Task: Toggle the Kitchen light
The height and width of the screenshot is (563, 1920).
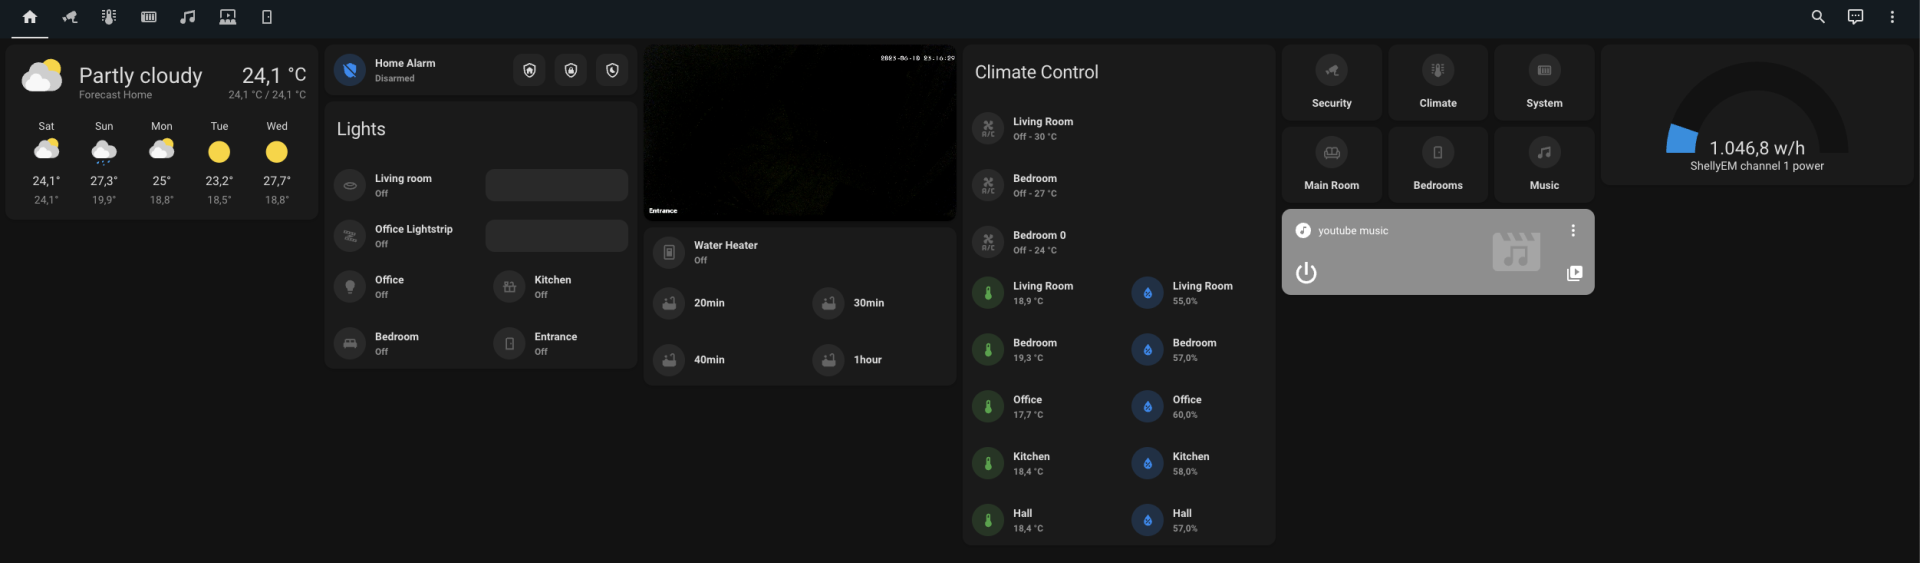Action: pos(509,287)
